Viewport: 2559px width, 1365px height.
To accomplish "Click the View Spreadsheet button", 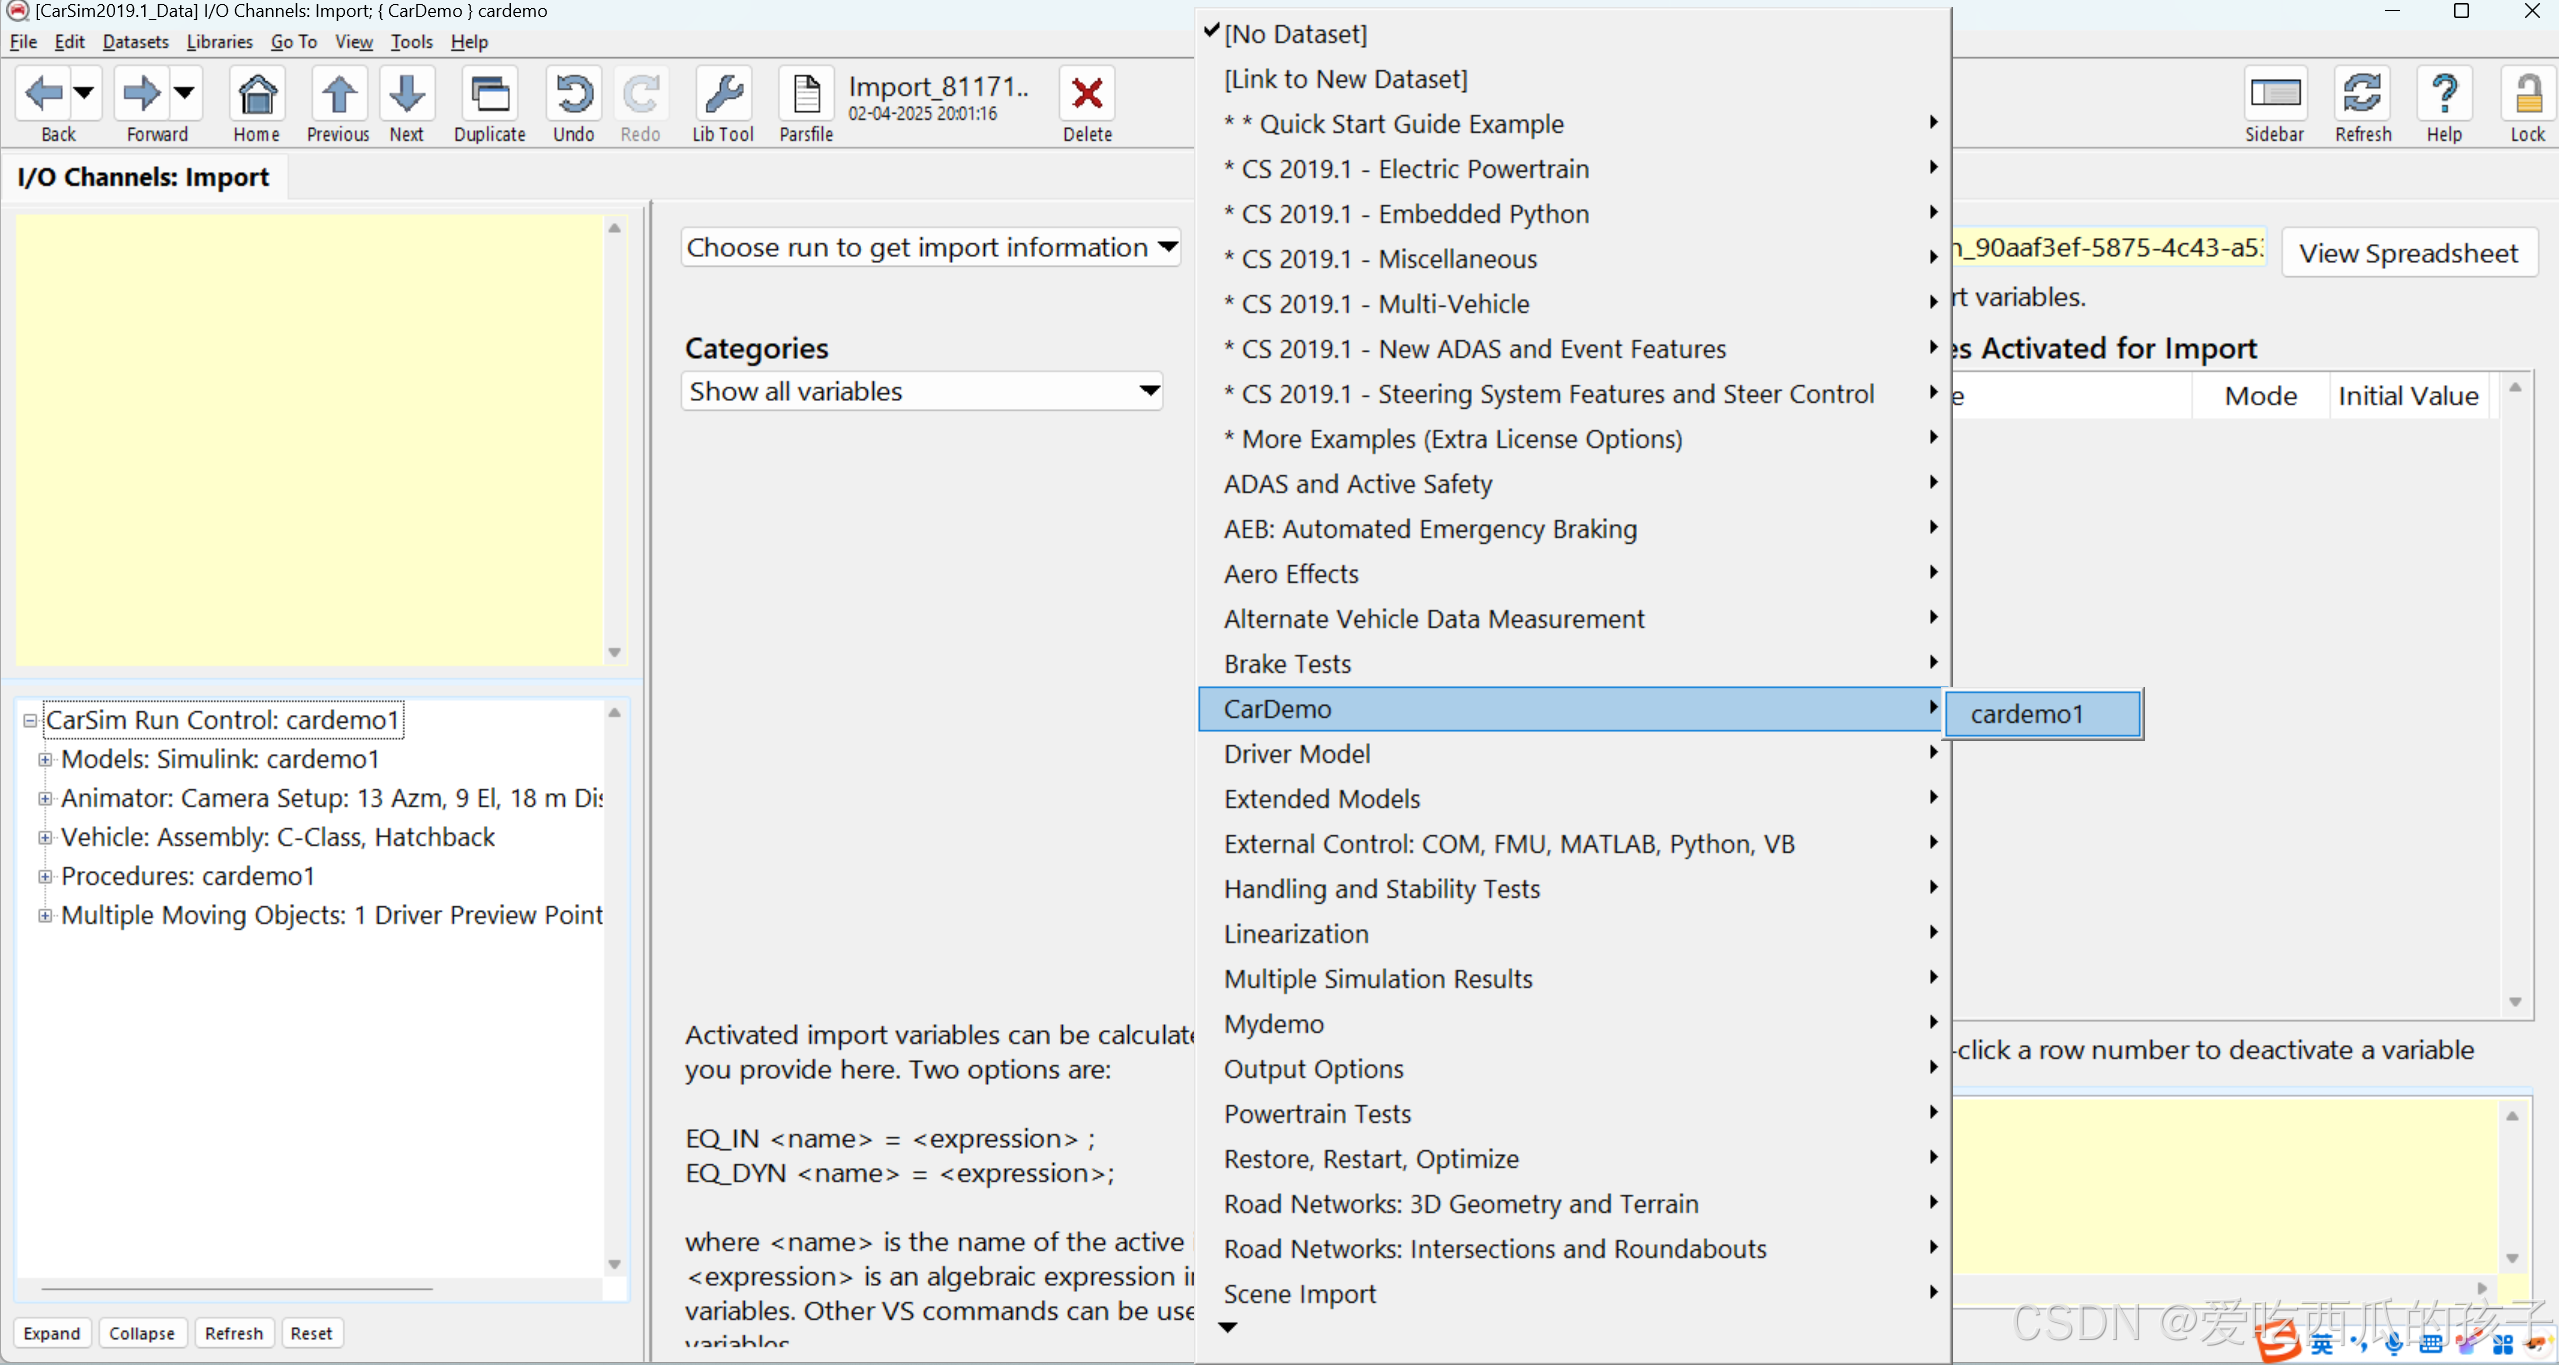I will pyautogui.click(x=2408, y=253).
